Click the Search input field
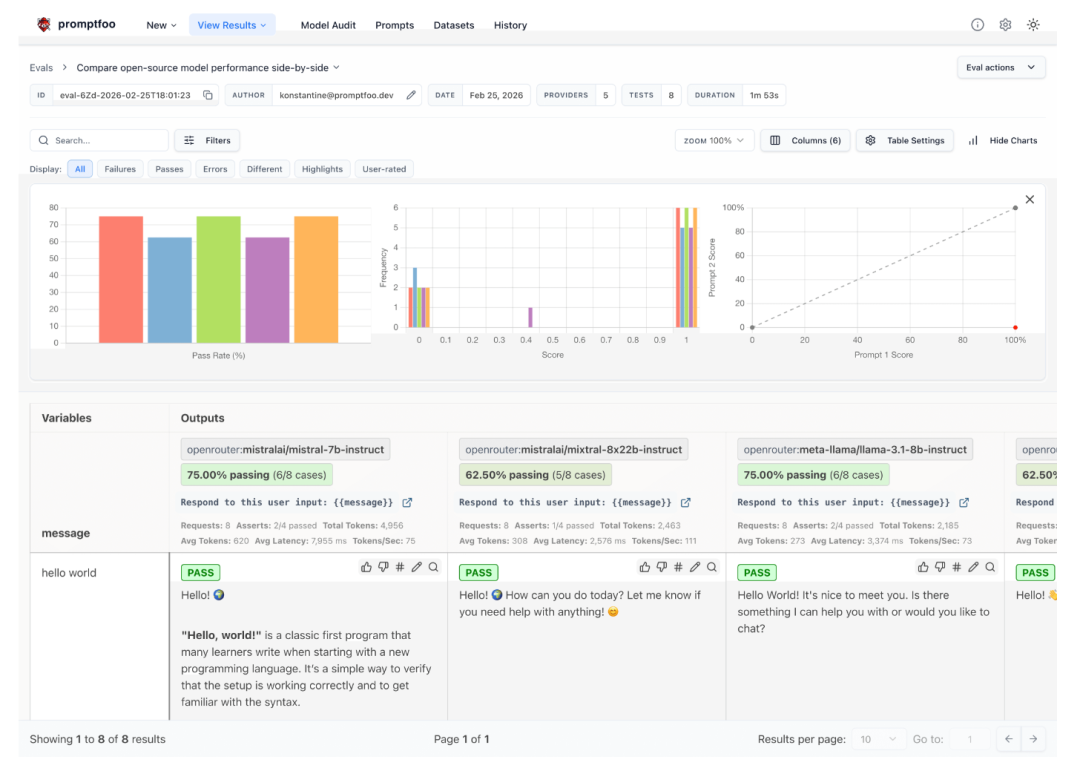1080x774 pixels. tap(105, 141)
